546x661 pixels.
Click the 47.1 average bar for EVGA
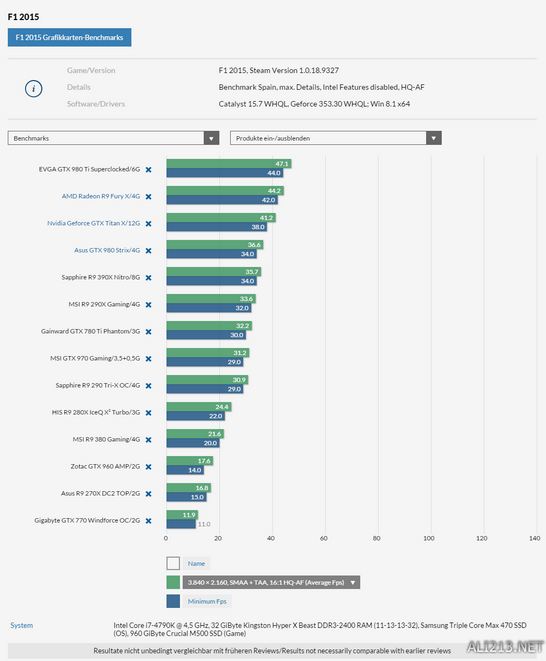[229, 164]
